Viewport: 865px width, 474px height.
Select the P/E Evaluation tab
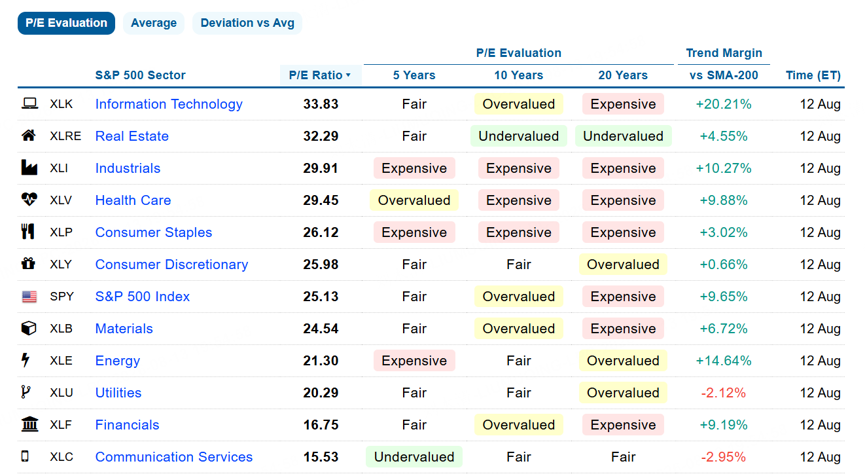pos(66,23)
